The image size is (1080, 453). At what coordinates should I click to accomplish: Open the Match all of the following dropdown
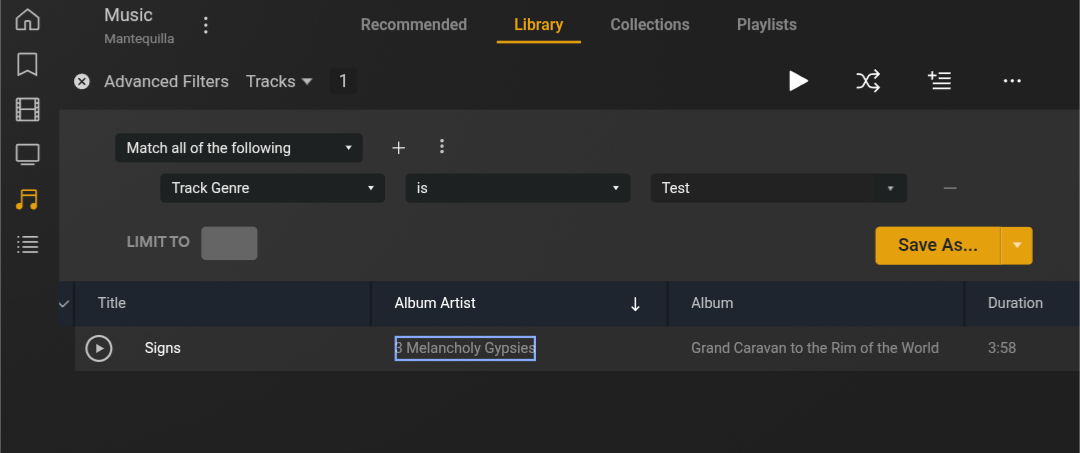pos(239,148)
